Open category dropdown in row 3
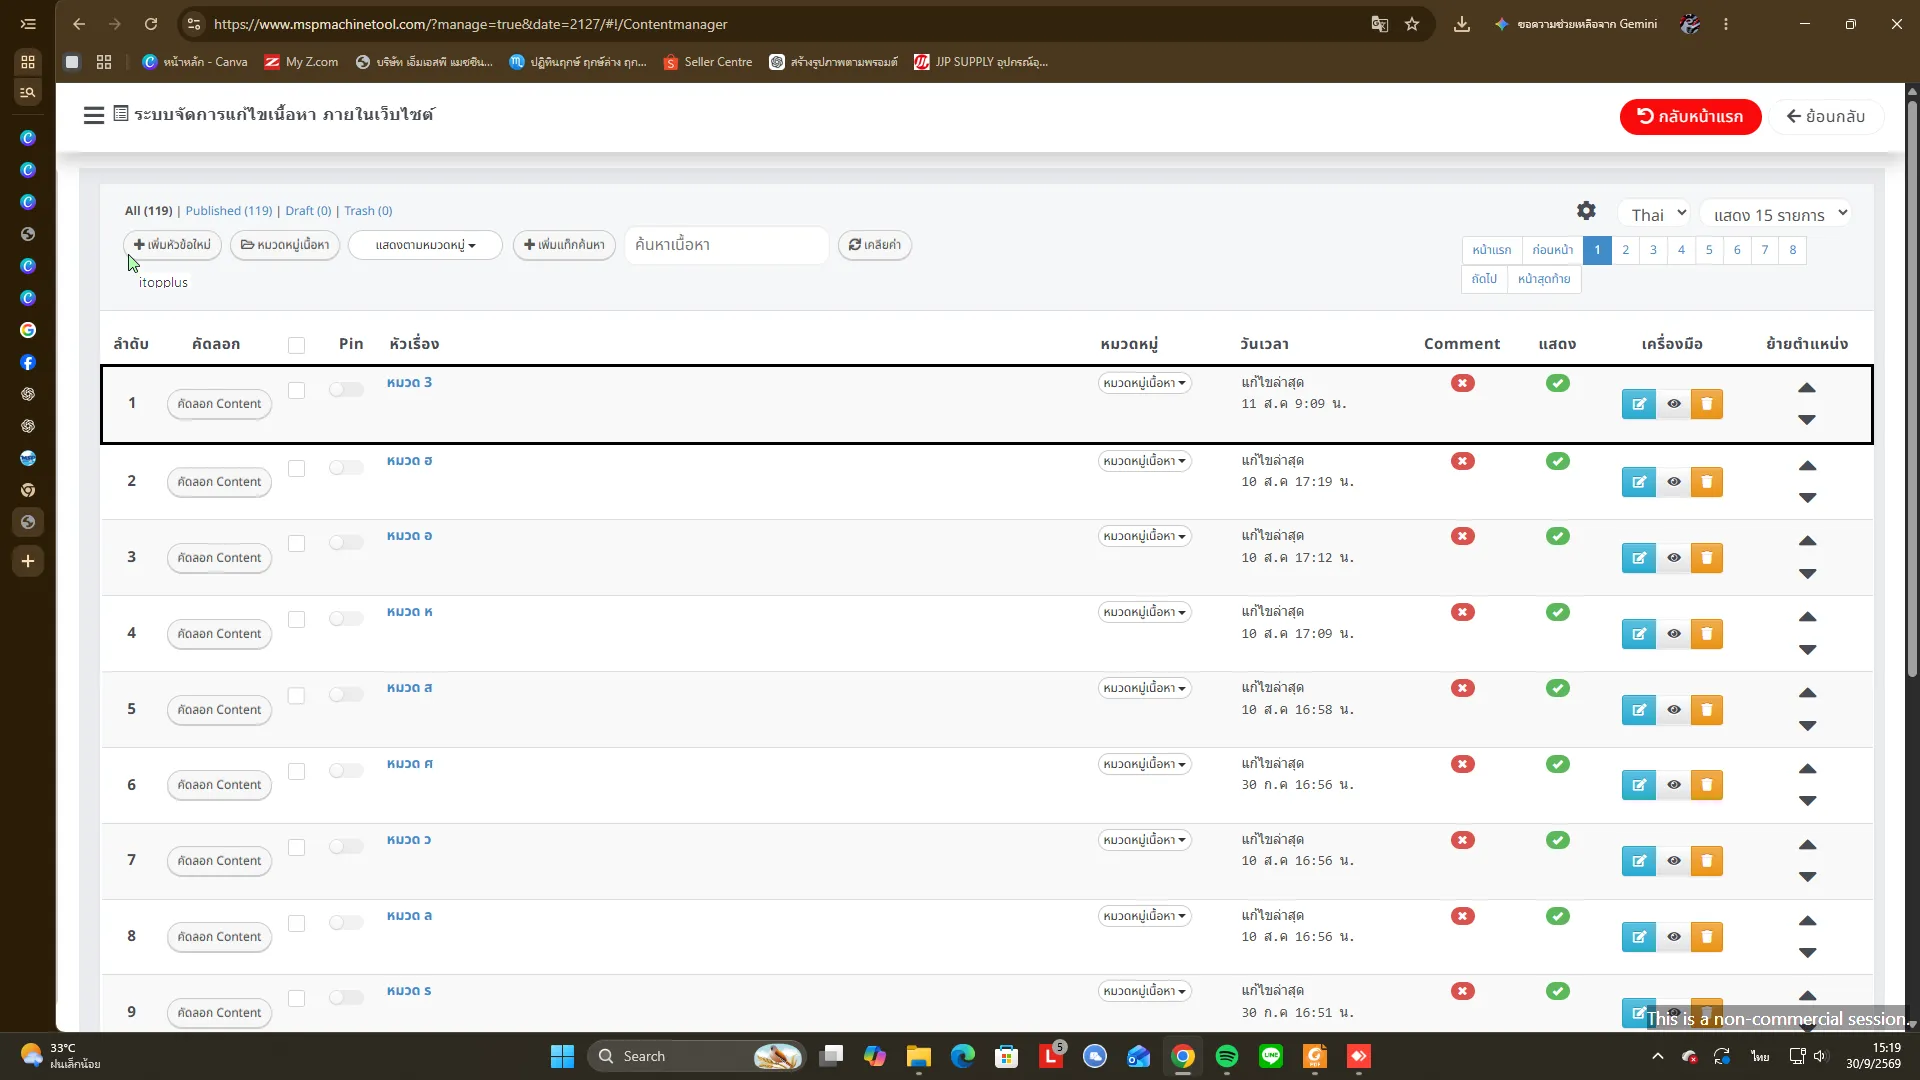This screenshot has height=1080, width=1920. coord(1144,536)
